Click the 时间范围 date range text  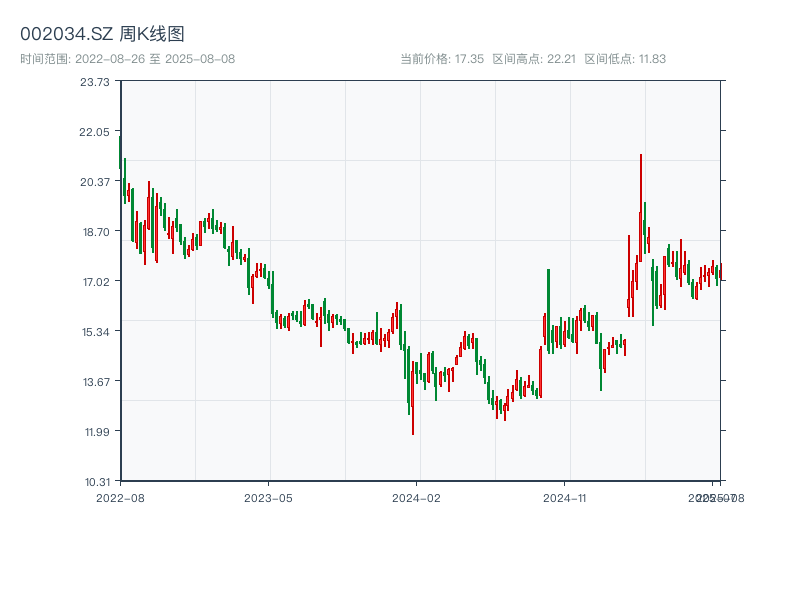point(127,59)
